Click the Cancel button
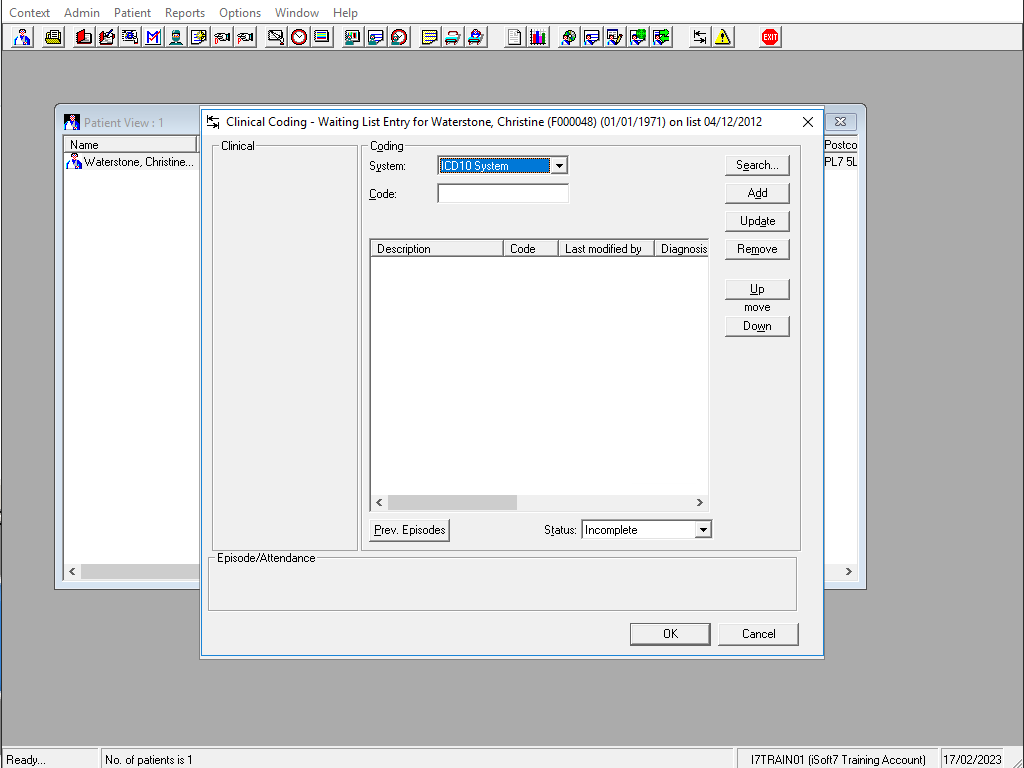 758,634
